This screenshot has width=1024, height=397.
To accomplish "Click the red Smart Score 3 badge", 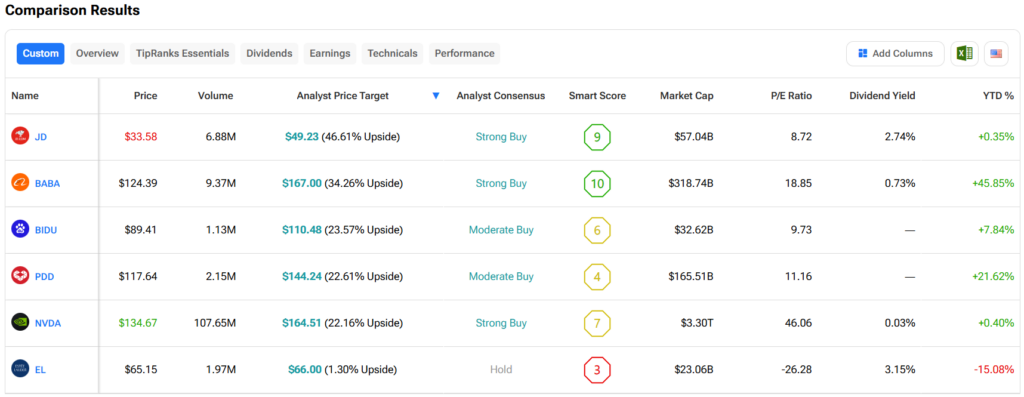I will [597, 370].
